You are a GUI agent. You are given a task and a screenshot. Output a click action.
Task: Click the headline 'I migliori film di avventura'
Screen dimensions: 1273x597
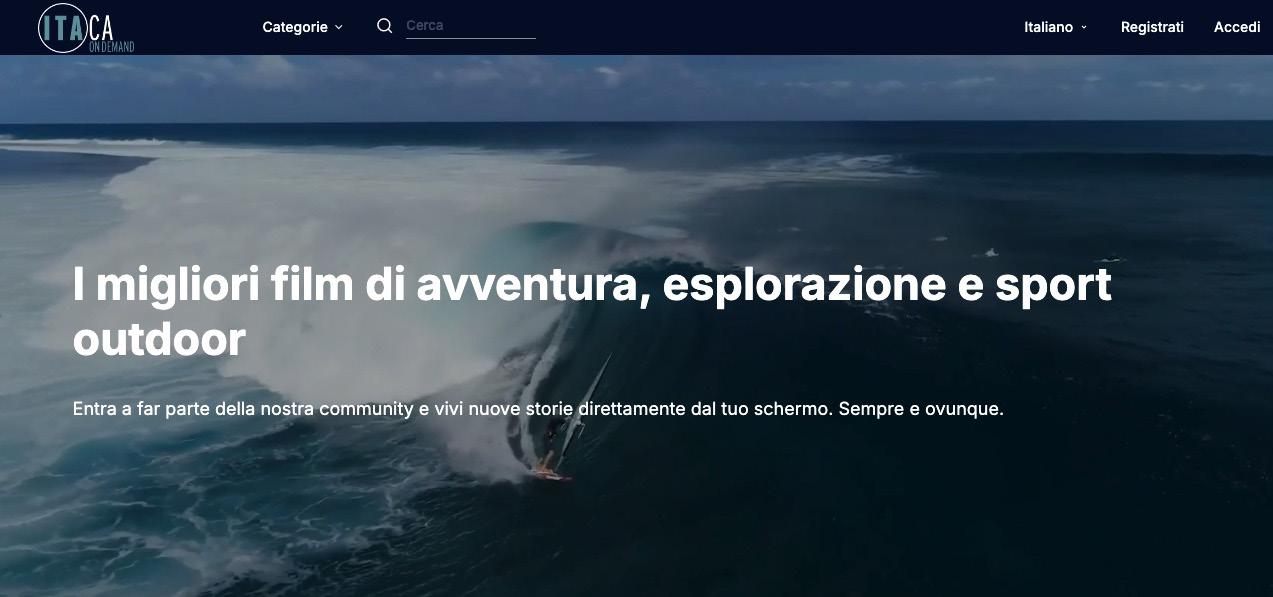(354, 285)
